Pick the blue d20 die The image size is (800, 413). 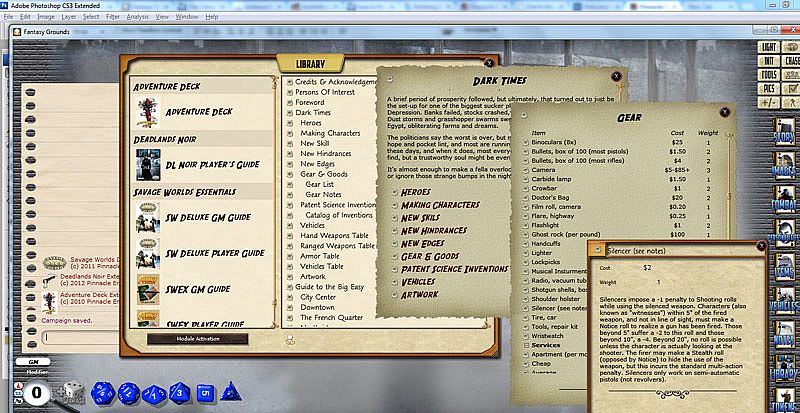coord(103,394)
